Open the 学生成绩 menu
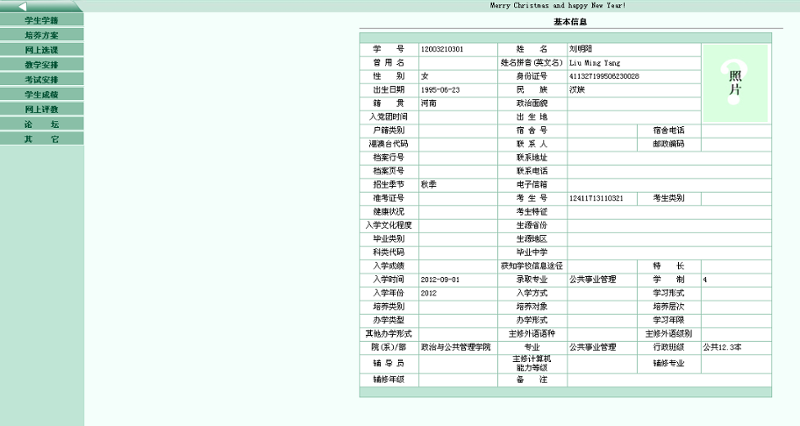The width and height of the screenshot is (800, 426). pos(41,94)
